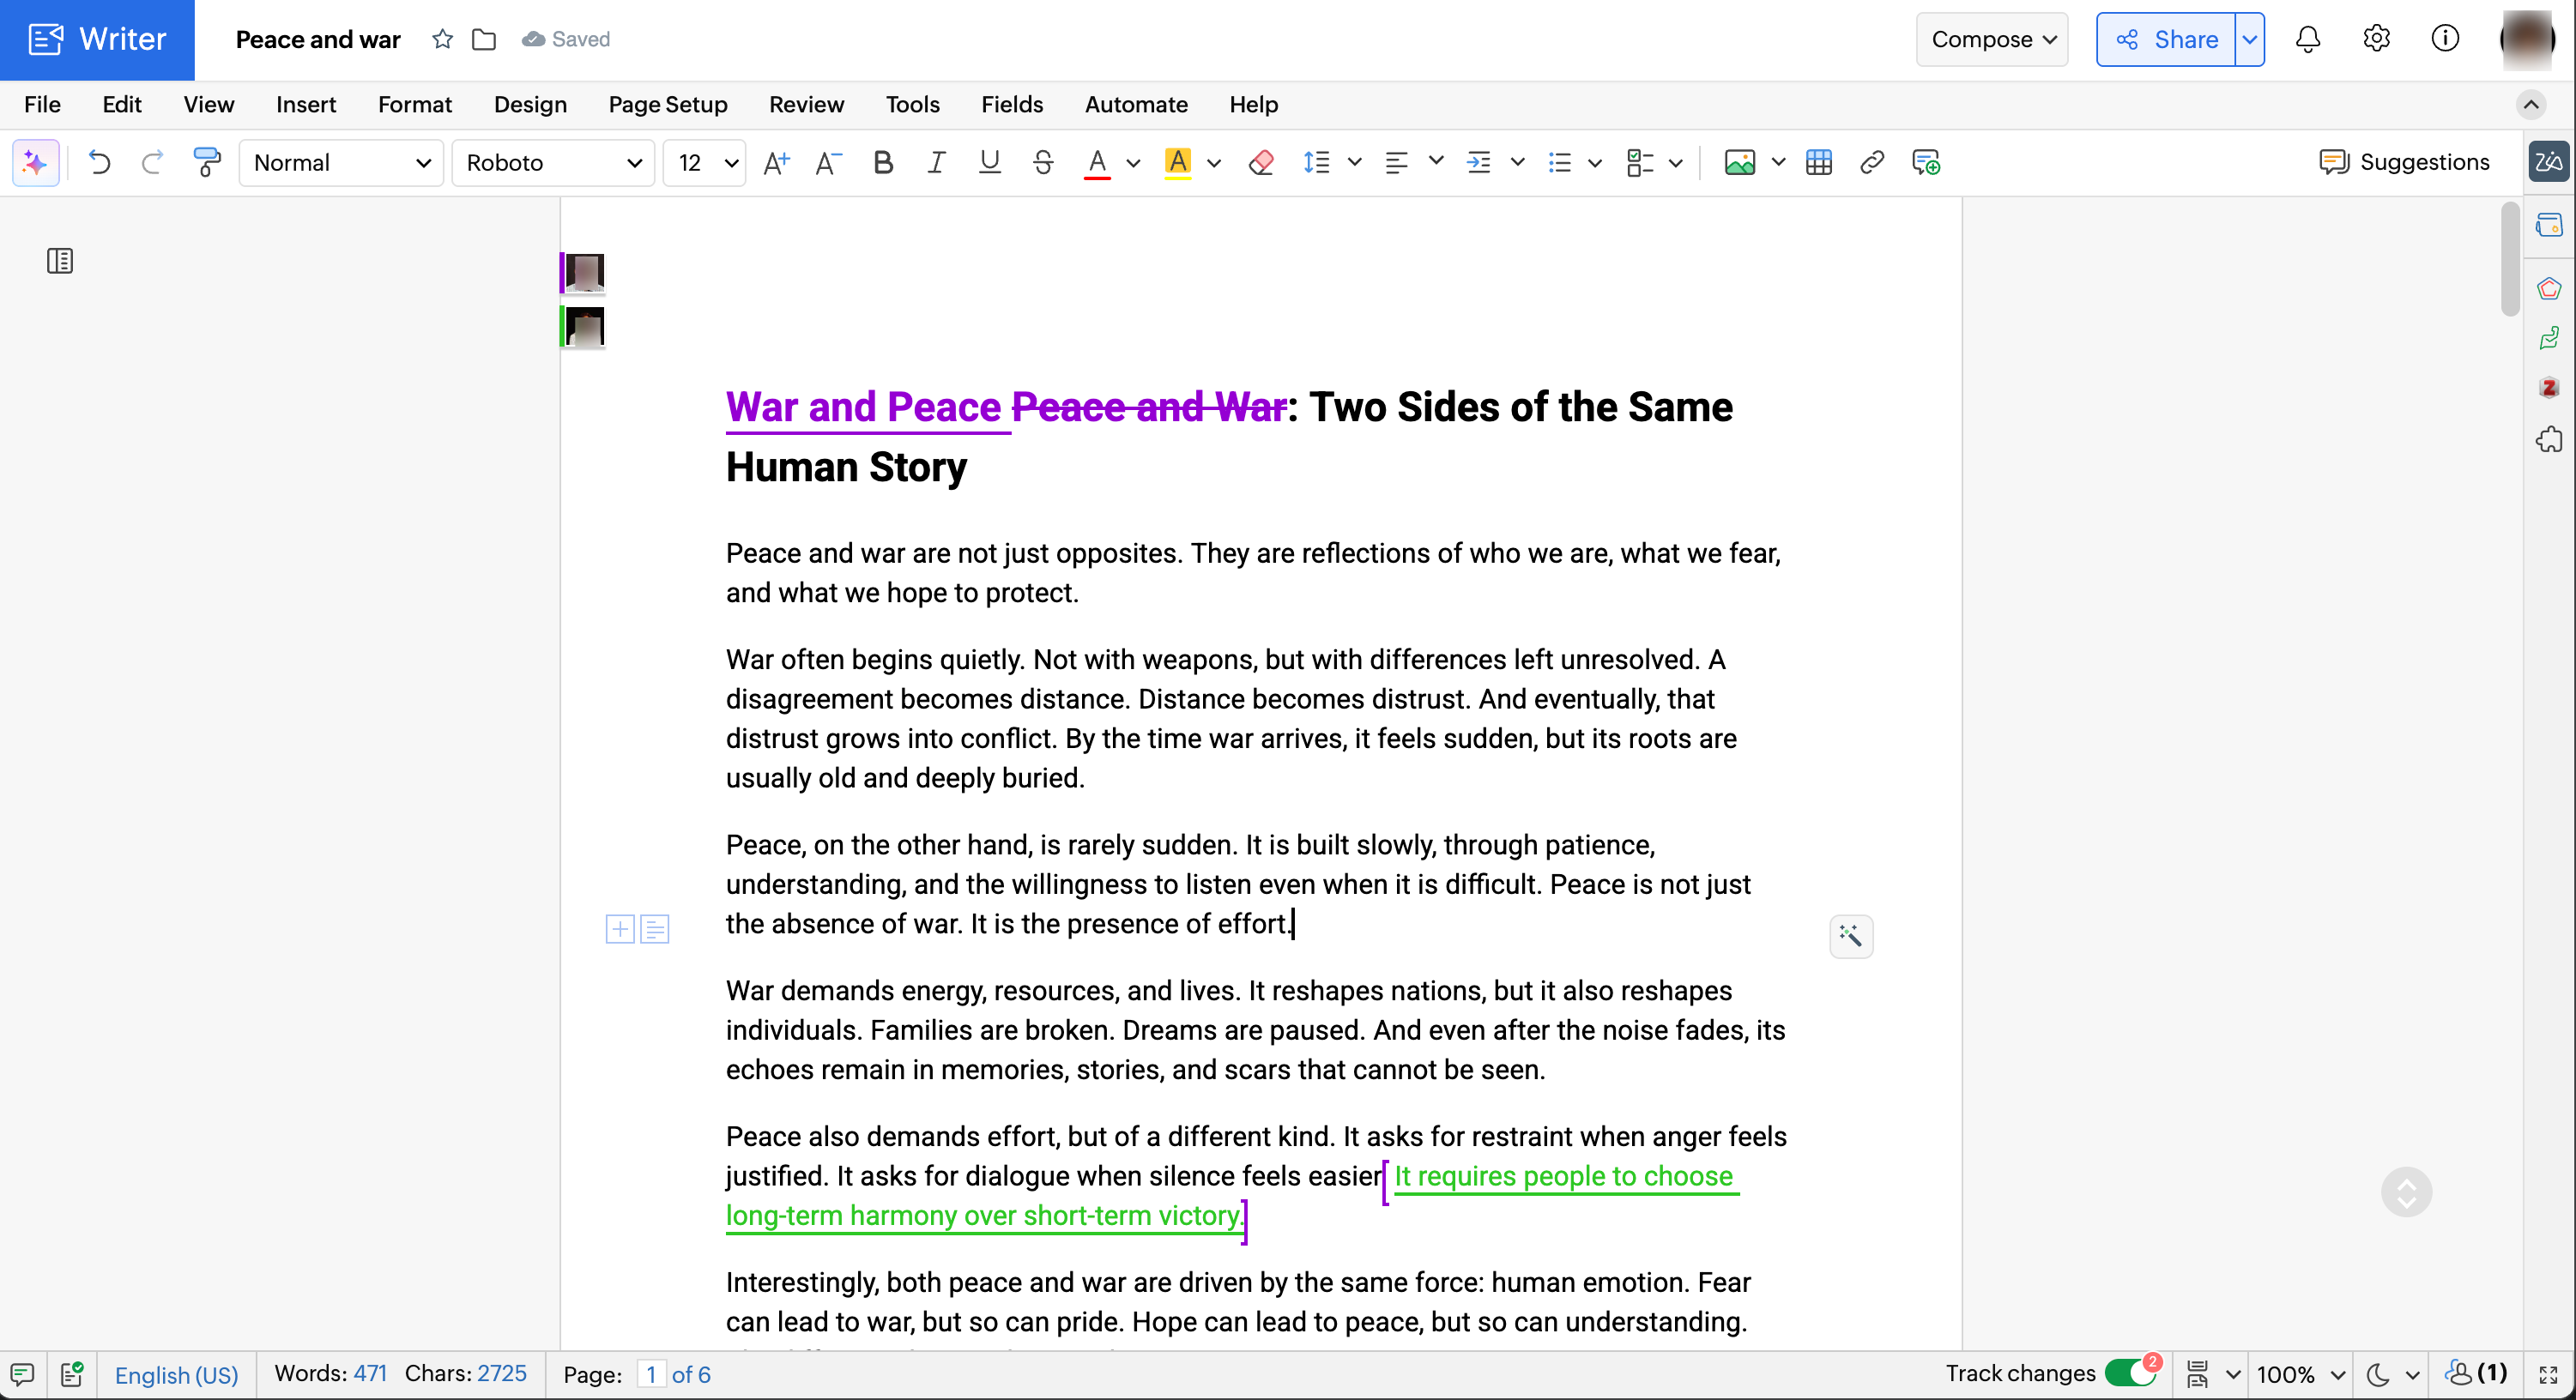The width and height of the screenshot is (2576, 1400).
Task: Mark the document as favorite star
Action: [x=442, y=39]
